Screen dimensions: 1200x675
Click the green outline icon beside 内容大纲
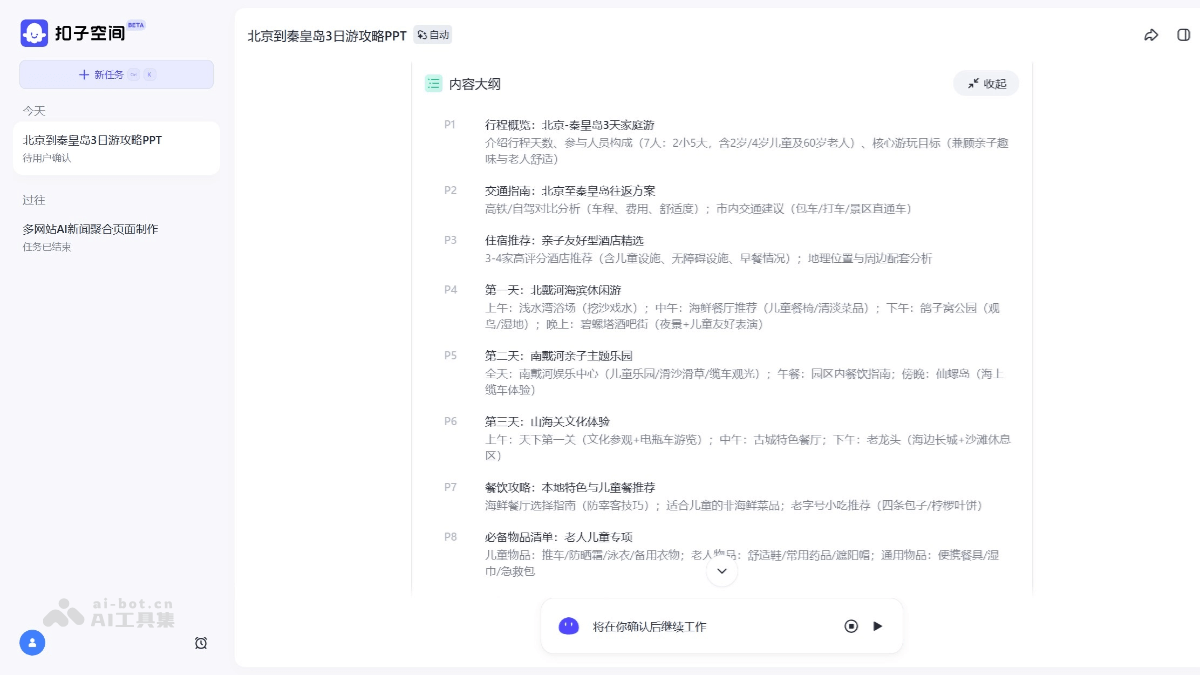[x=433, y=84]
